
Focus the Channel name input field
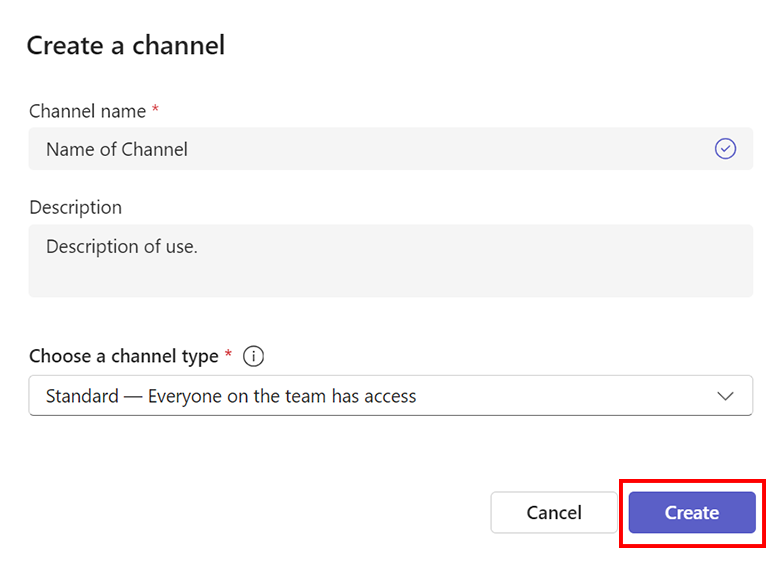pyautogui.click(x=390, y=149)
